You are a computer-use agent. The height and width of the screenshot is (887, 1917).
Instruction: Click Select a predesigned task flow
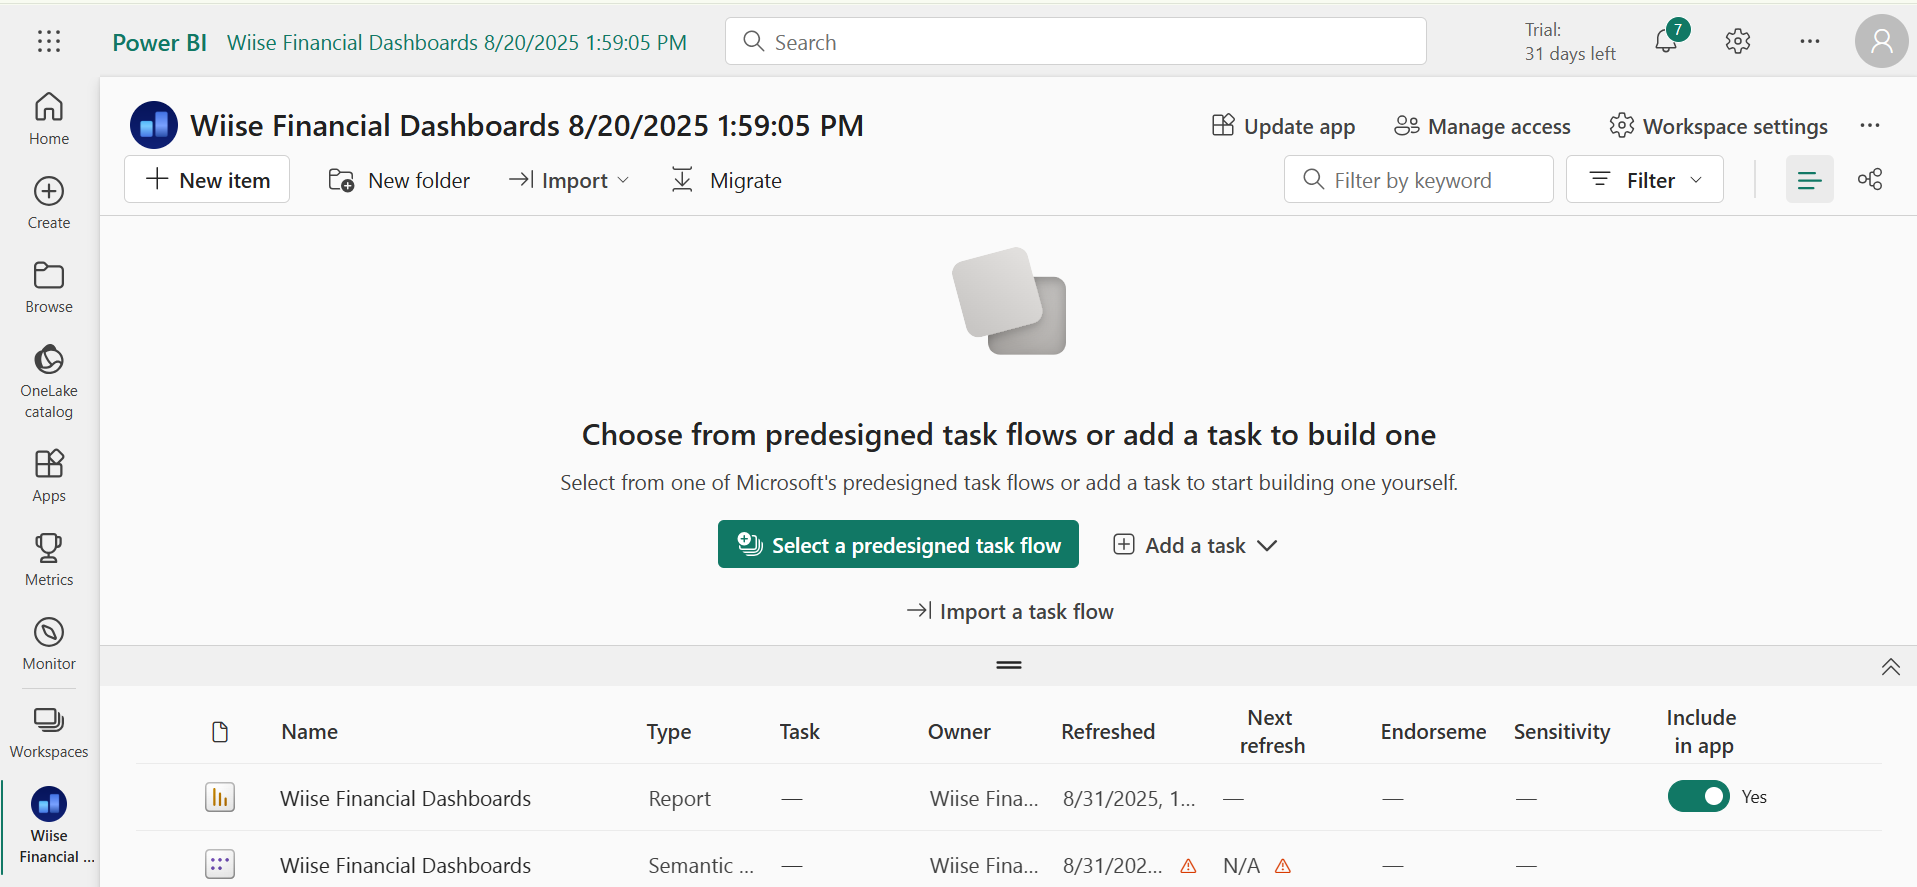898,544
